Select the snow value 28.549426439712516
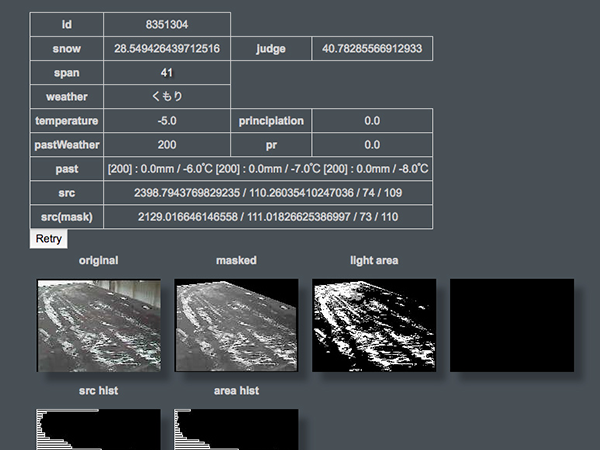The height and width of the screenshot is (450, 600). point(167,48)
